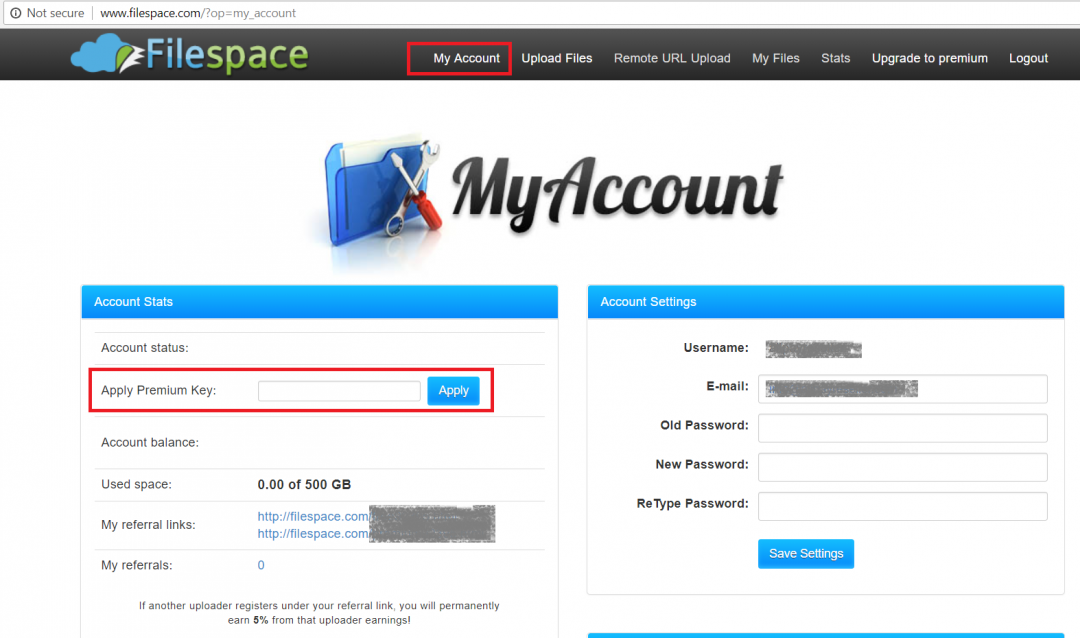The height and width of the screenshot is (638, 1080).
Task: Click the Old Password field
Action: 902,428
